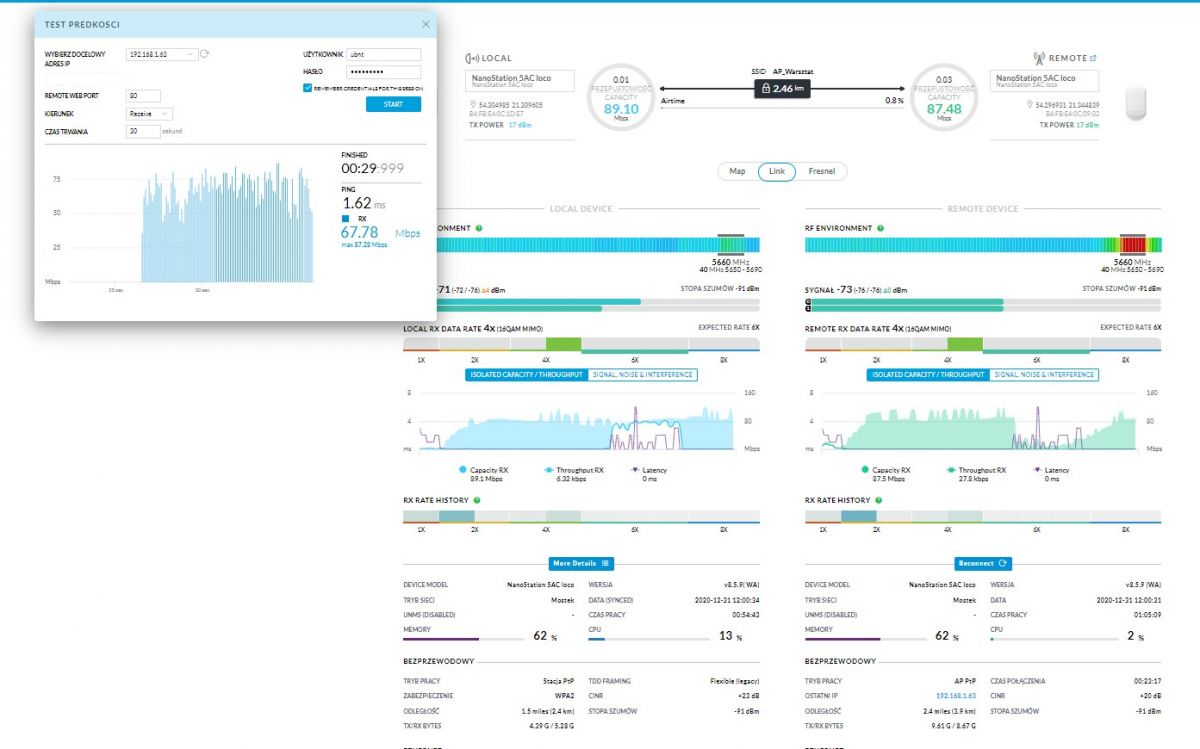The width and height of the screenshot is (1200, 749).
Task: Click the local RX Rate History help icon
Action: coord(476,500)
